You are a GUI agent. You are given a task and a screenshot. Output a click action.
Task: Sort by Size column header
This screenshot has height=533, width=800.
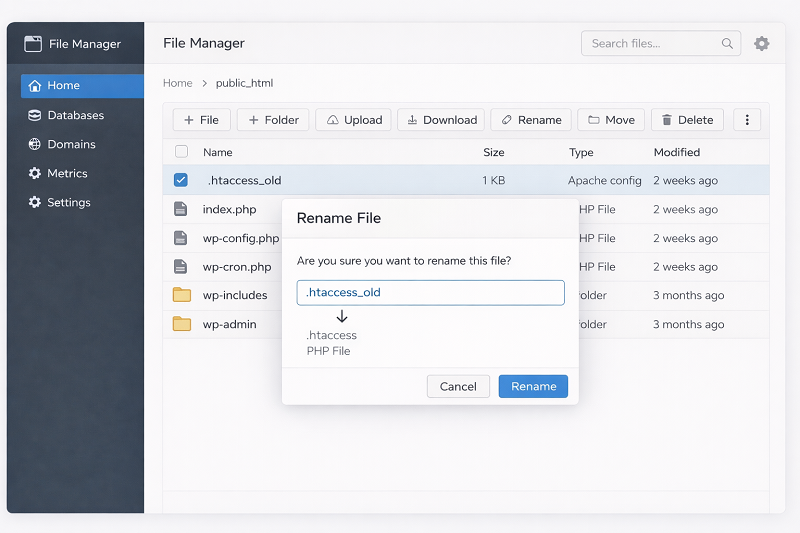coord(494,152)
